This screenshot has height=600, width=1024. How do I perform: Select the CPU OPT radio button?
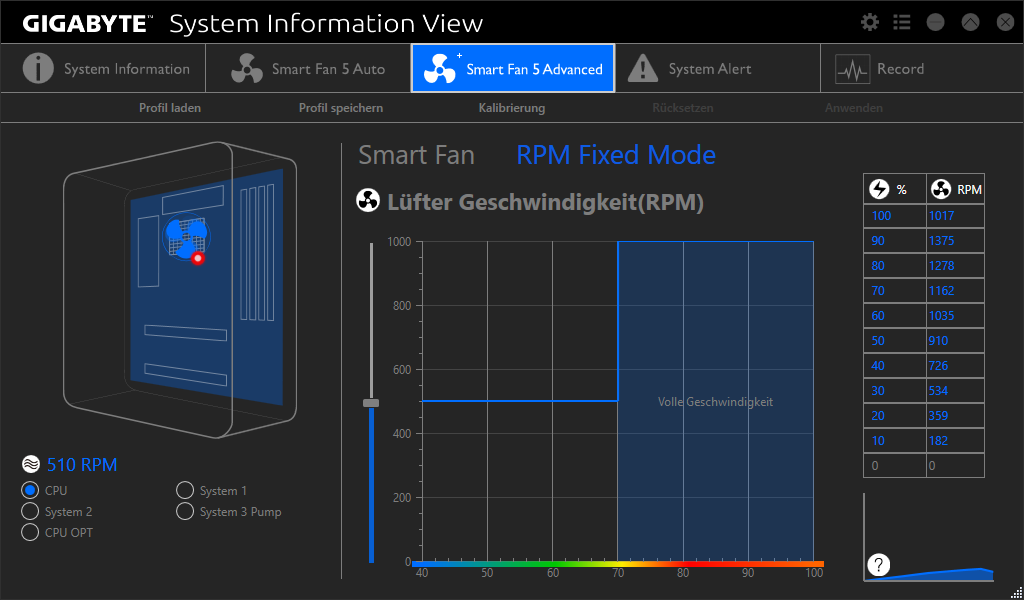click(x=30, y=532)
